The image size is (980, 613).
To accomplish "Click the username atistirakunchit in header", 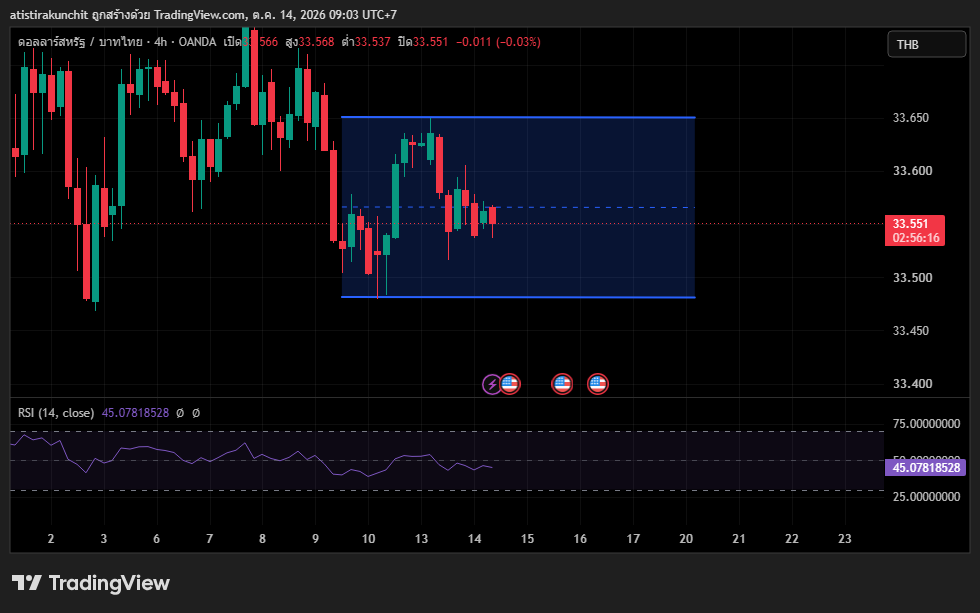I will [49, 14].
